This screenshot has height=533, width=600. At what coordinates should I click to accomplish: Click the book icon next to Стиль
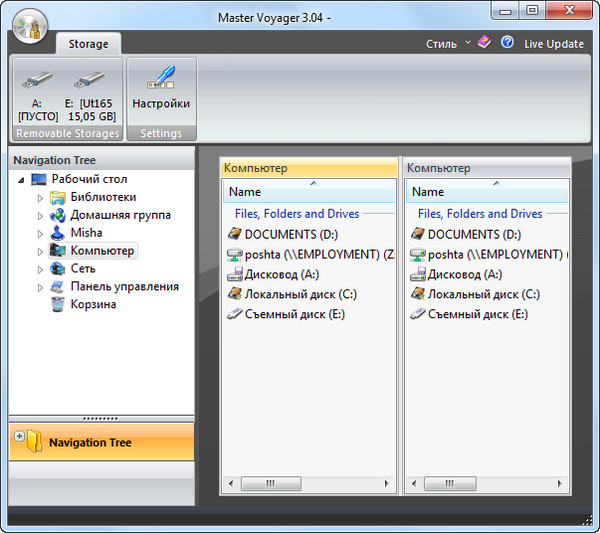coord(484,43)
